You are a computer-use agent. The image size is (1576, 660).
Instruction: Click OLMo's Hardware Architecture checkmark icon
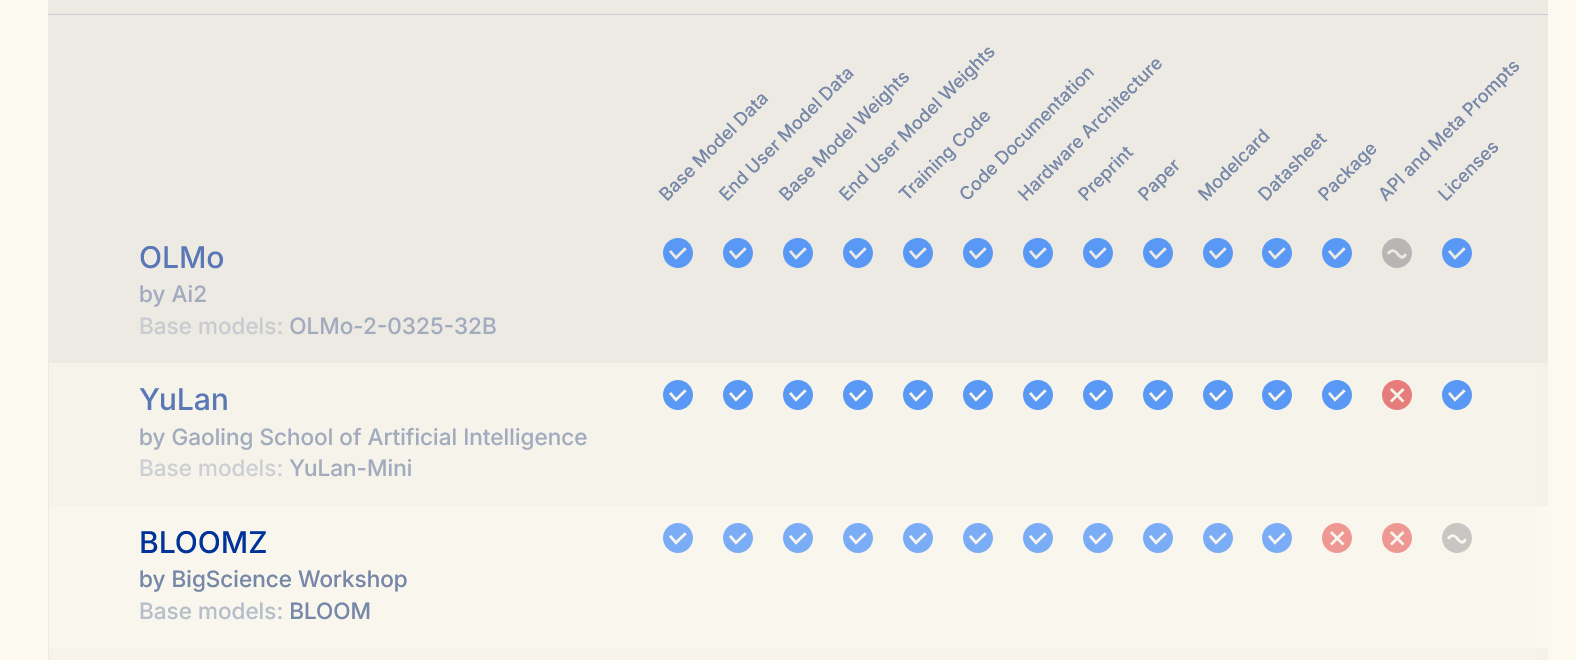1038,253
